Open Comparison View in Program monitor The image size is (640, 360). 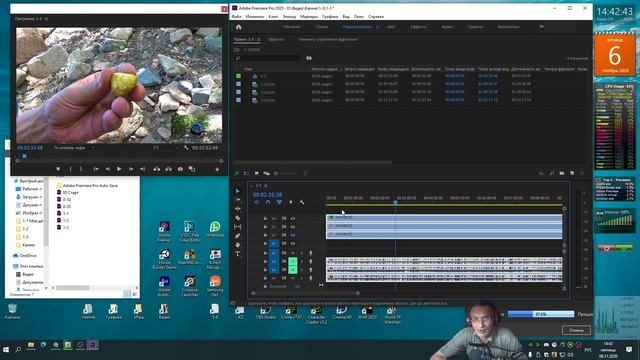[x=192, y=169]
